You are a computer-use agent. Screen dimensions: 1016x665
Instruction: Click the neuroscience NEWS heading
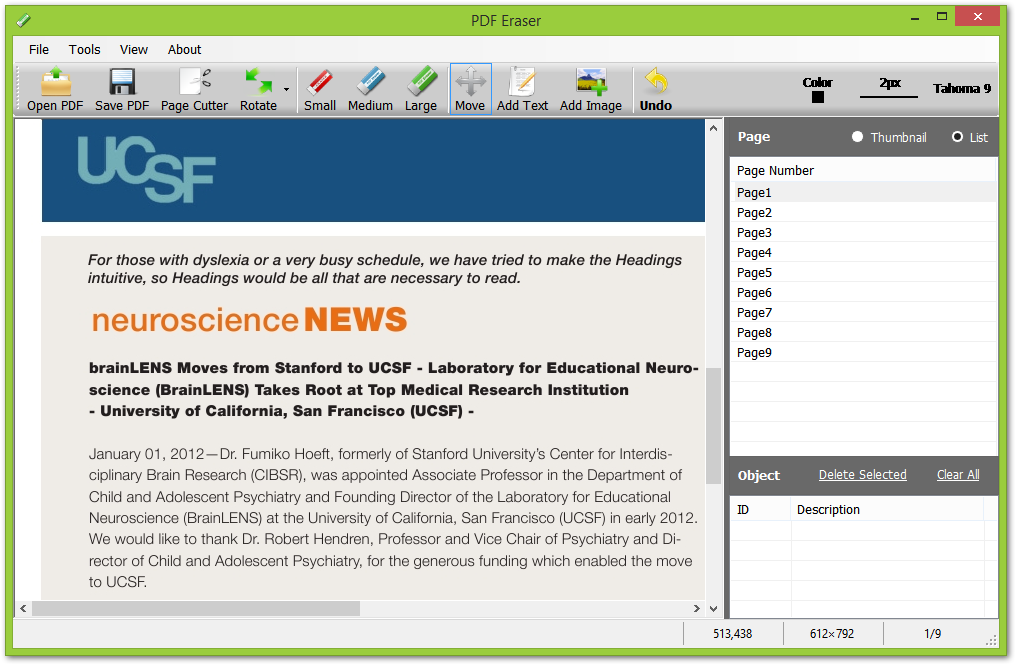pos(249,320)
